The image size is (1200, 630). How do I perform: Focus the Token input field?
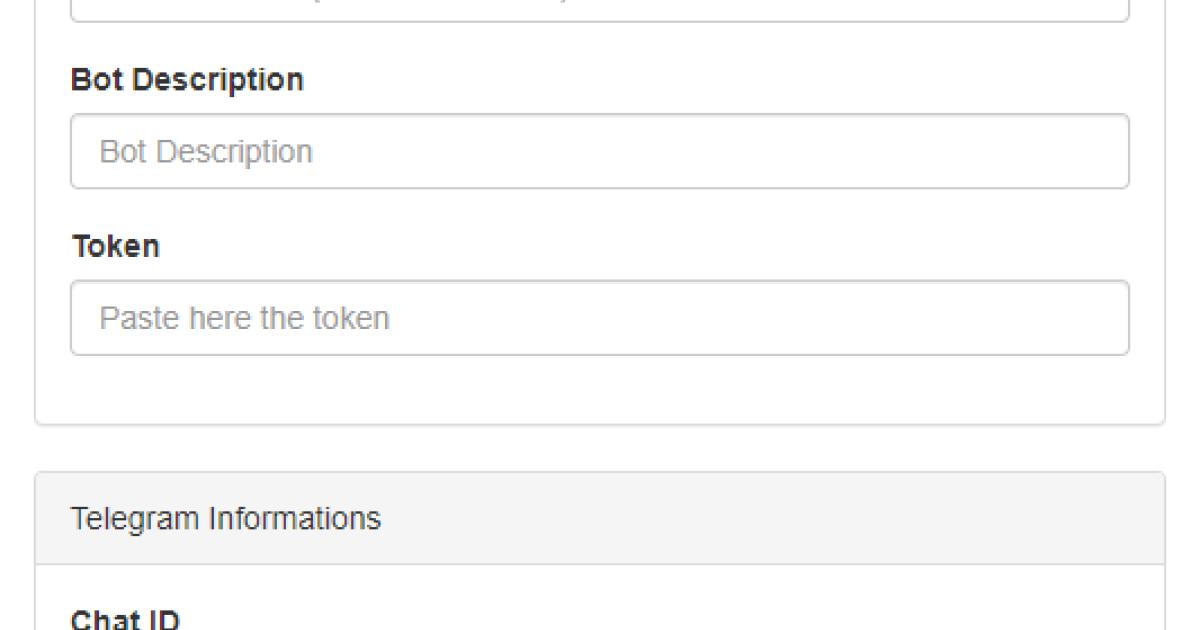coord(600,318)
